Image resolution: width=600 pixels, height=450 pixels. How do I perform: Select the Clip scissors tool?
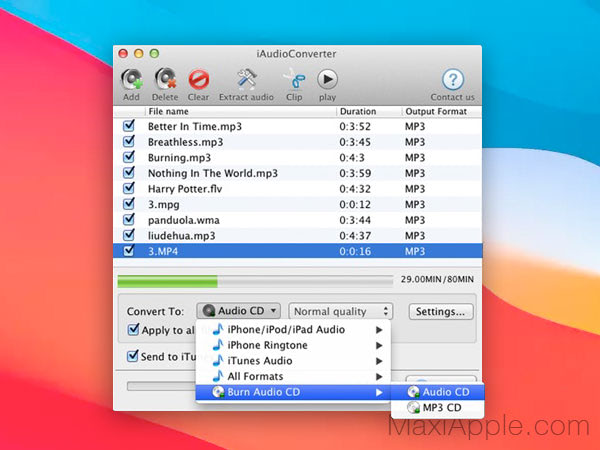[294, 79]
